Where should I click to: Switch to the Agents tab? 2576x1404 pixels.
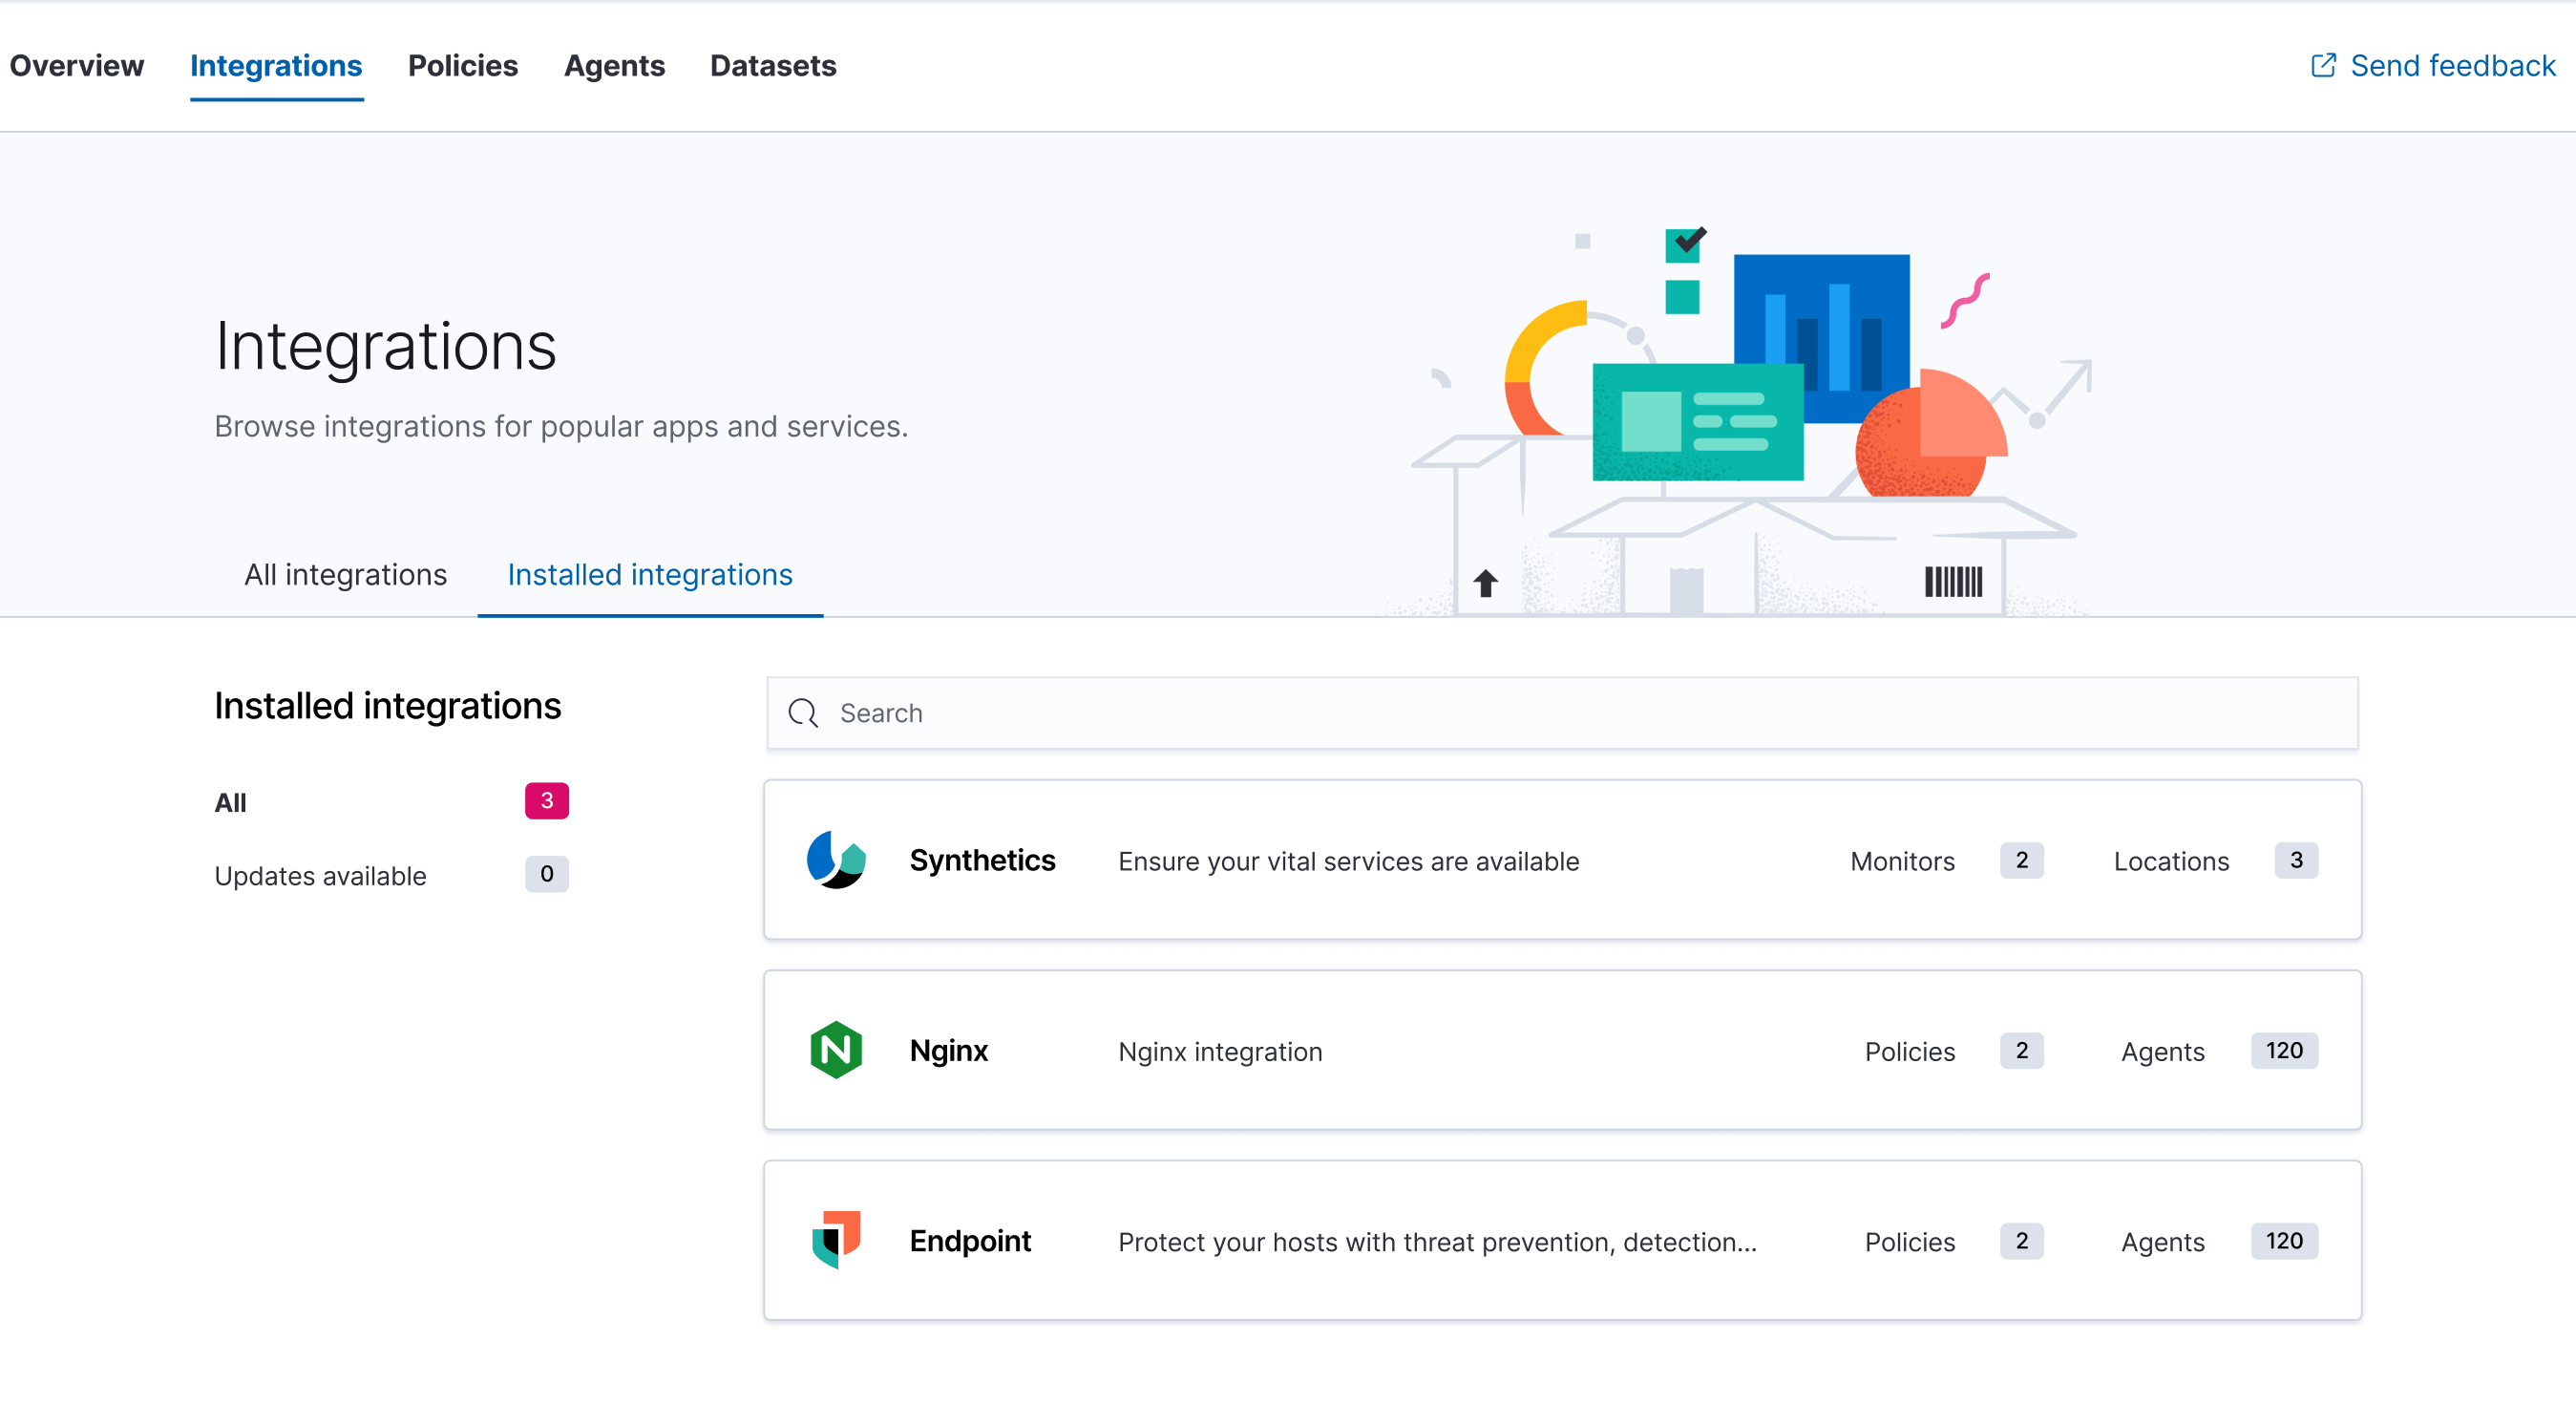[615, 65]
